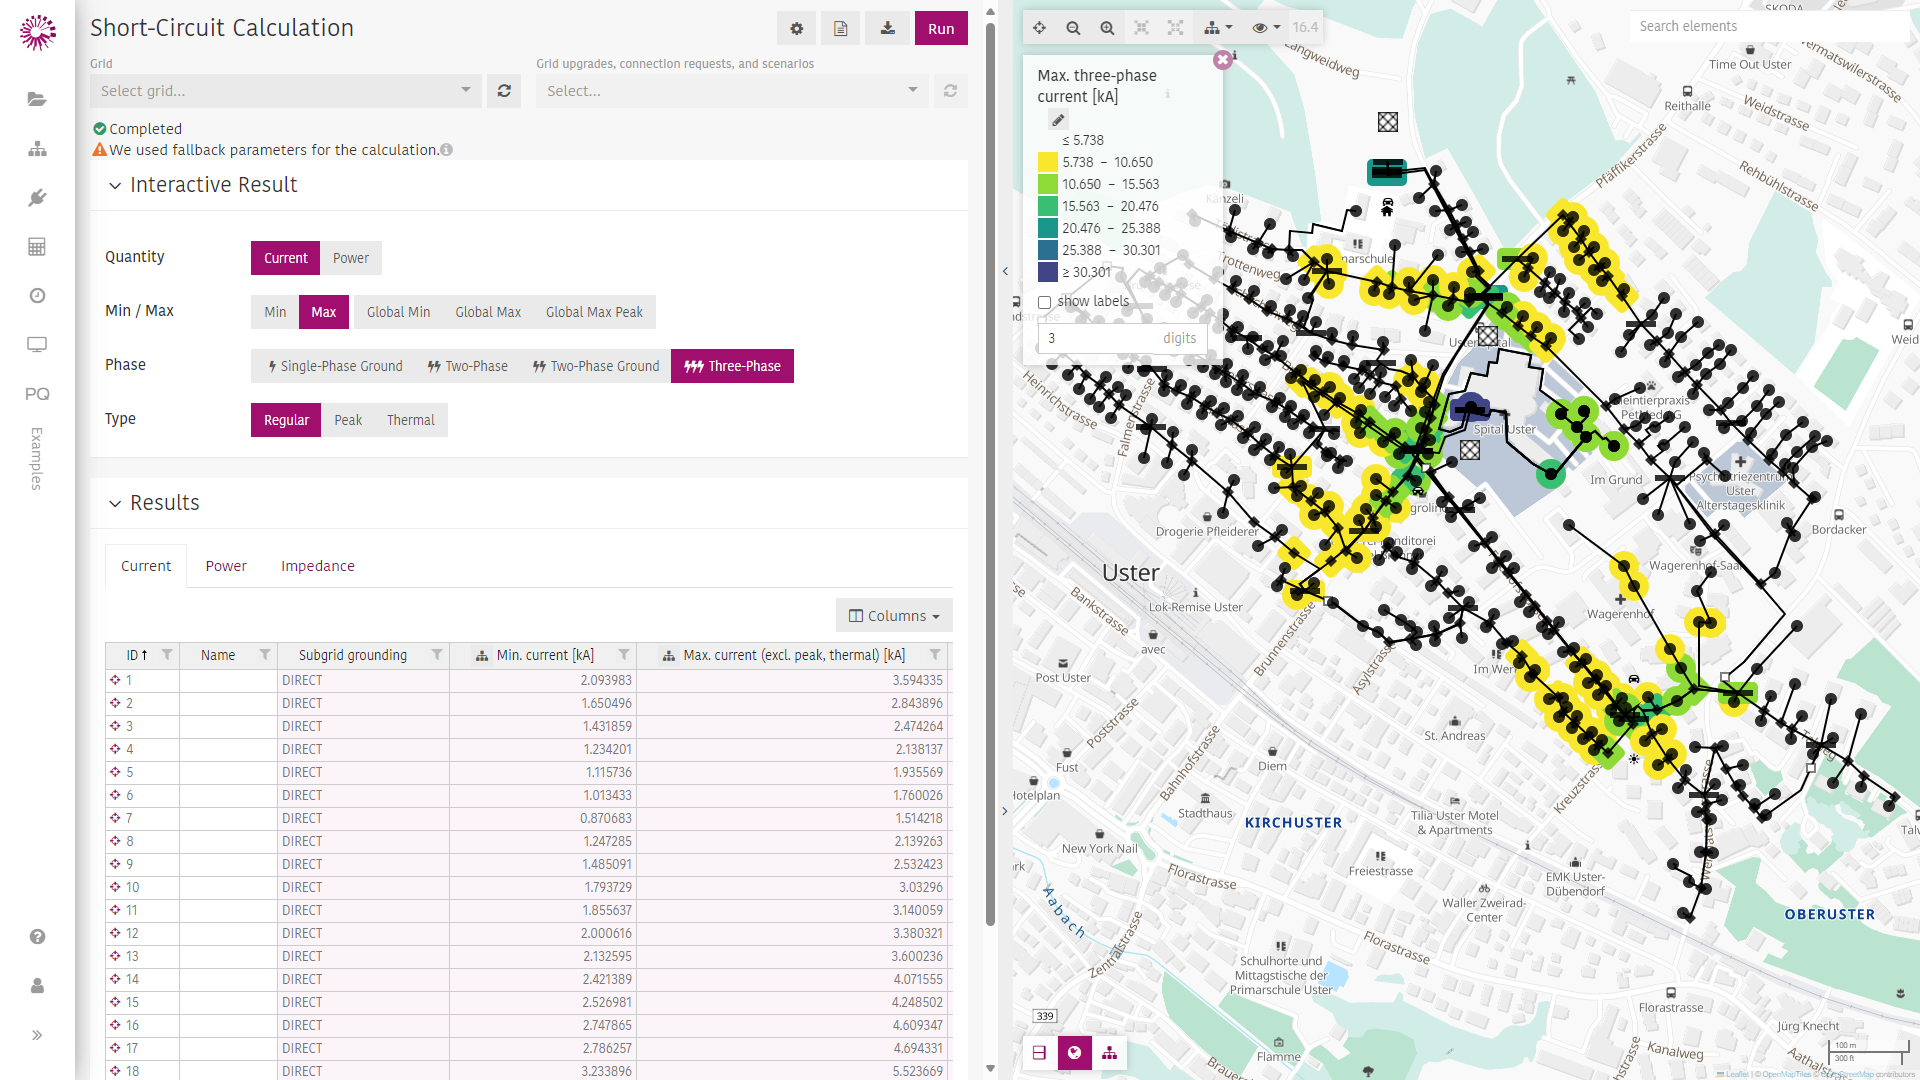This screenshot has width=1920, height=1080.
Task: Open the user account icon
Action: pos(37,986)
